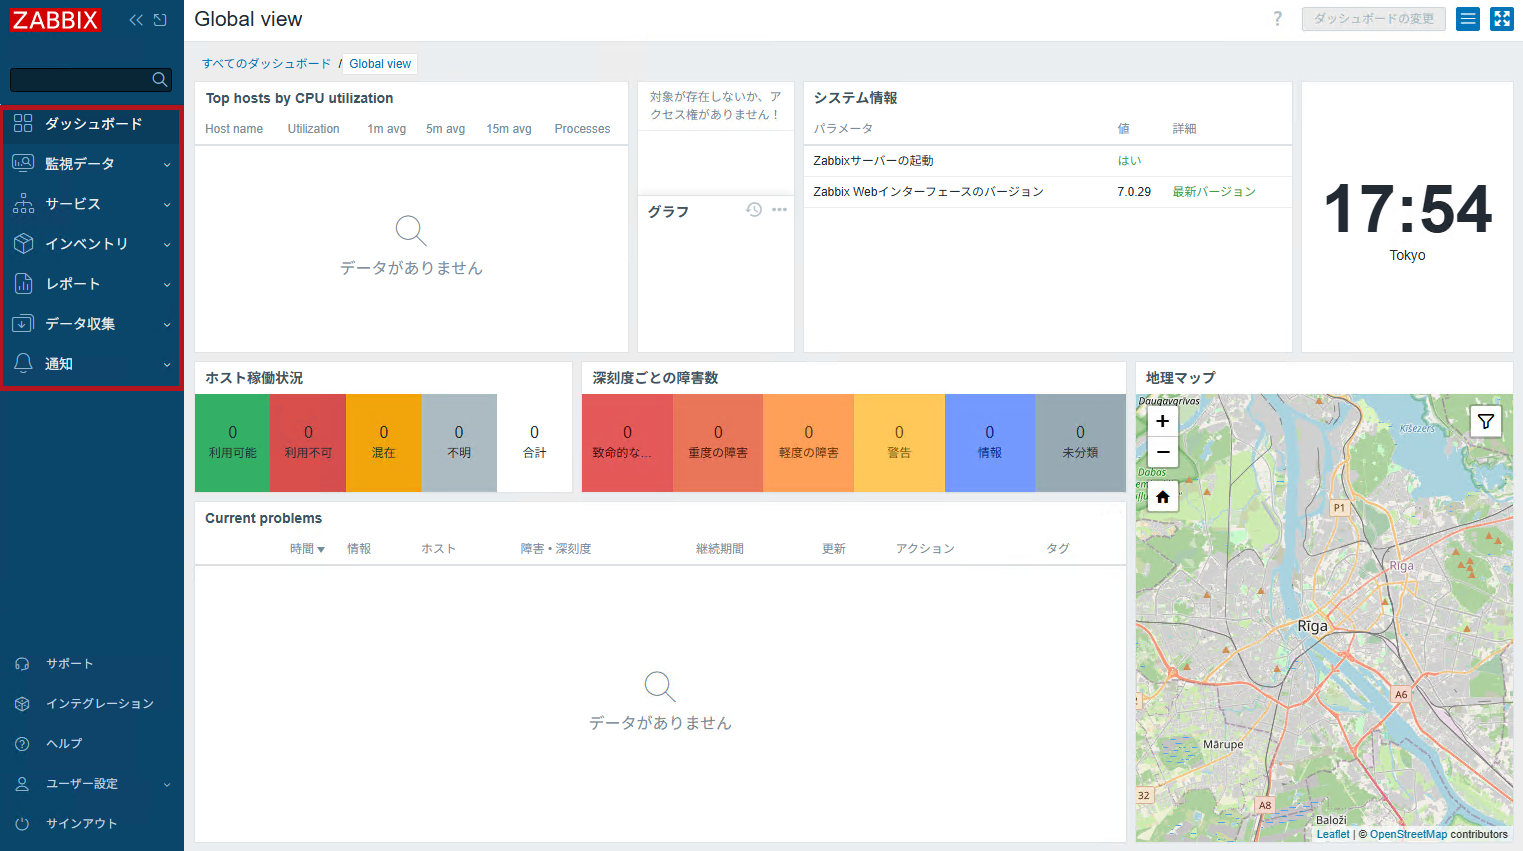This screenshot has height=851, width=1523.
Task: Open graph widget three-dots menu
Action: point(779,210)
